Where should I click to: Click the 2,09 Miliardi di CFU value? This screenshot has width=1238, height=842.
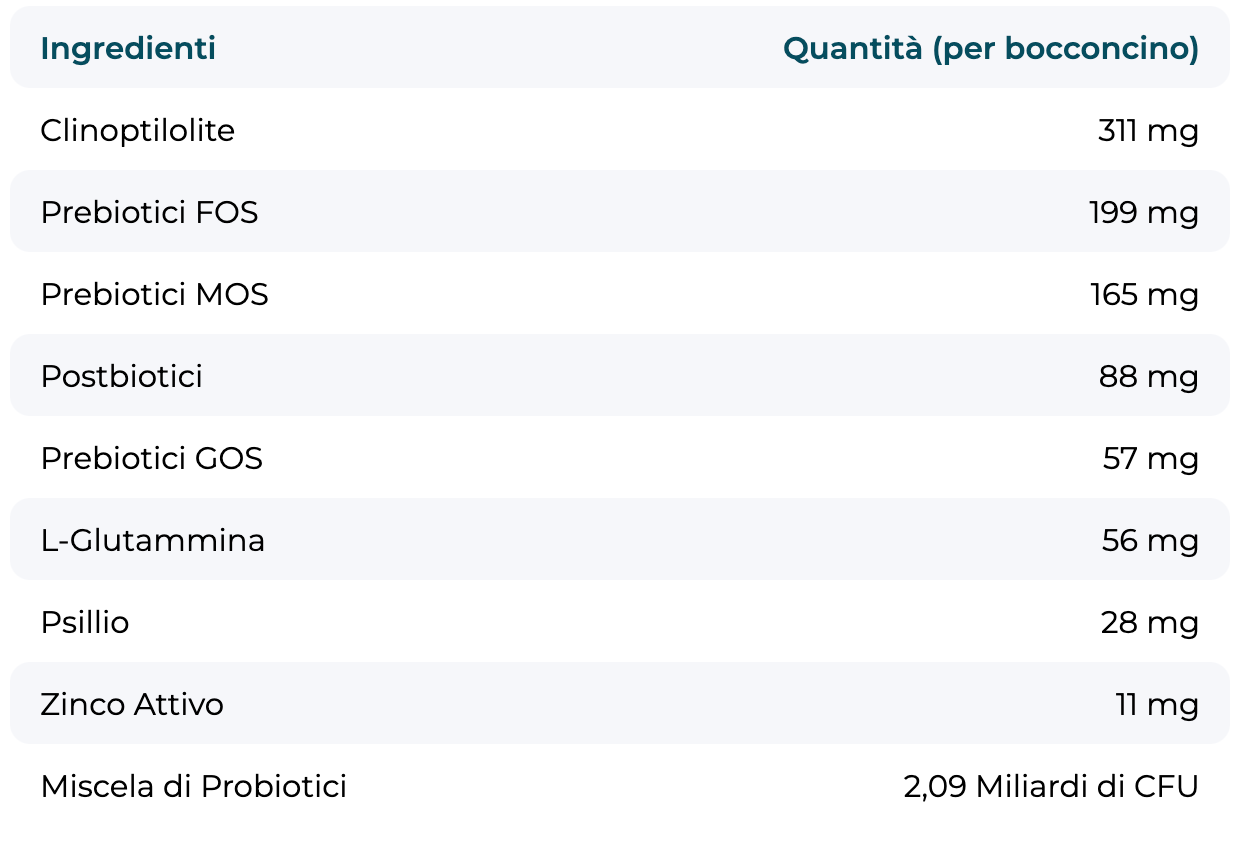(x=1050, y=786)
